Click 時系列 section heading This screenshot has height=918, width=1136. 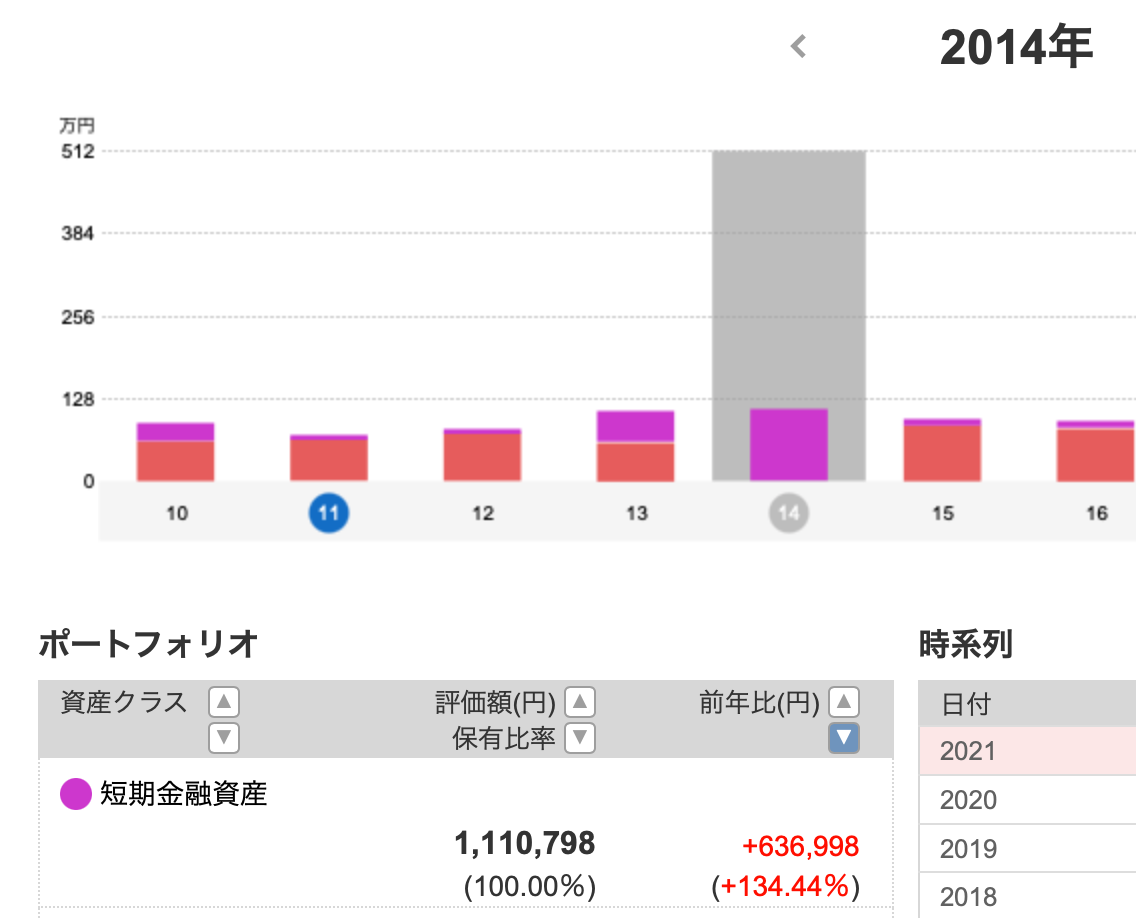(966, 644)
